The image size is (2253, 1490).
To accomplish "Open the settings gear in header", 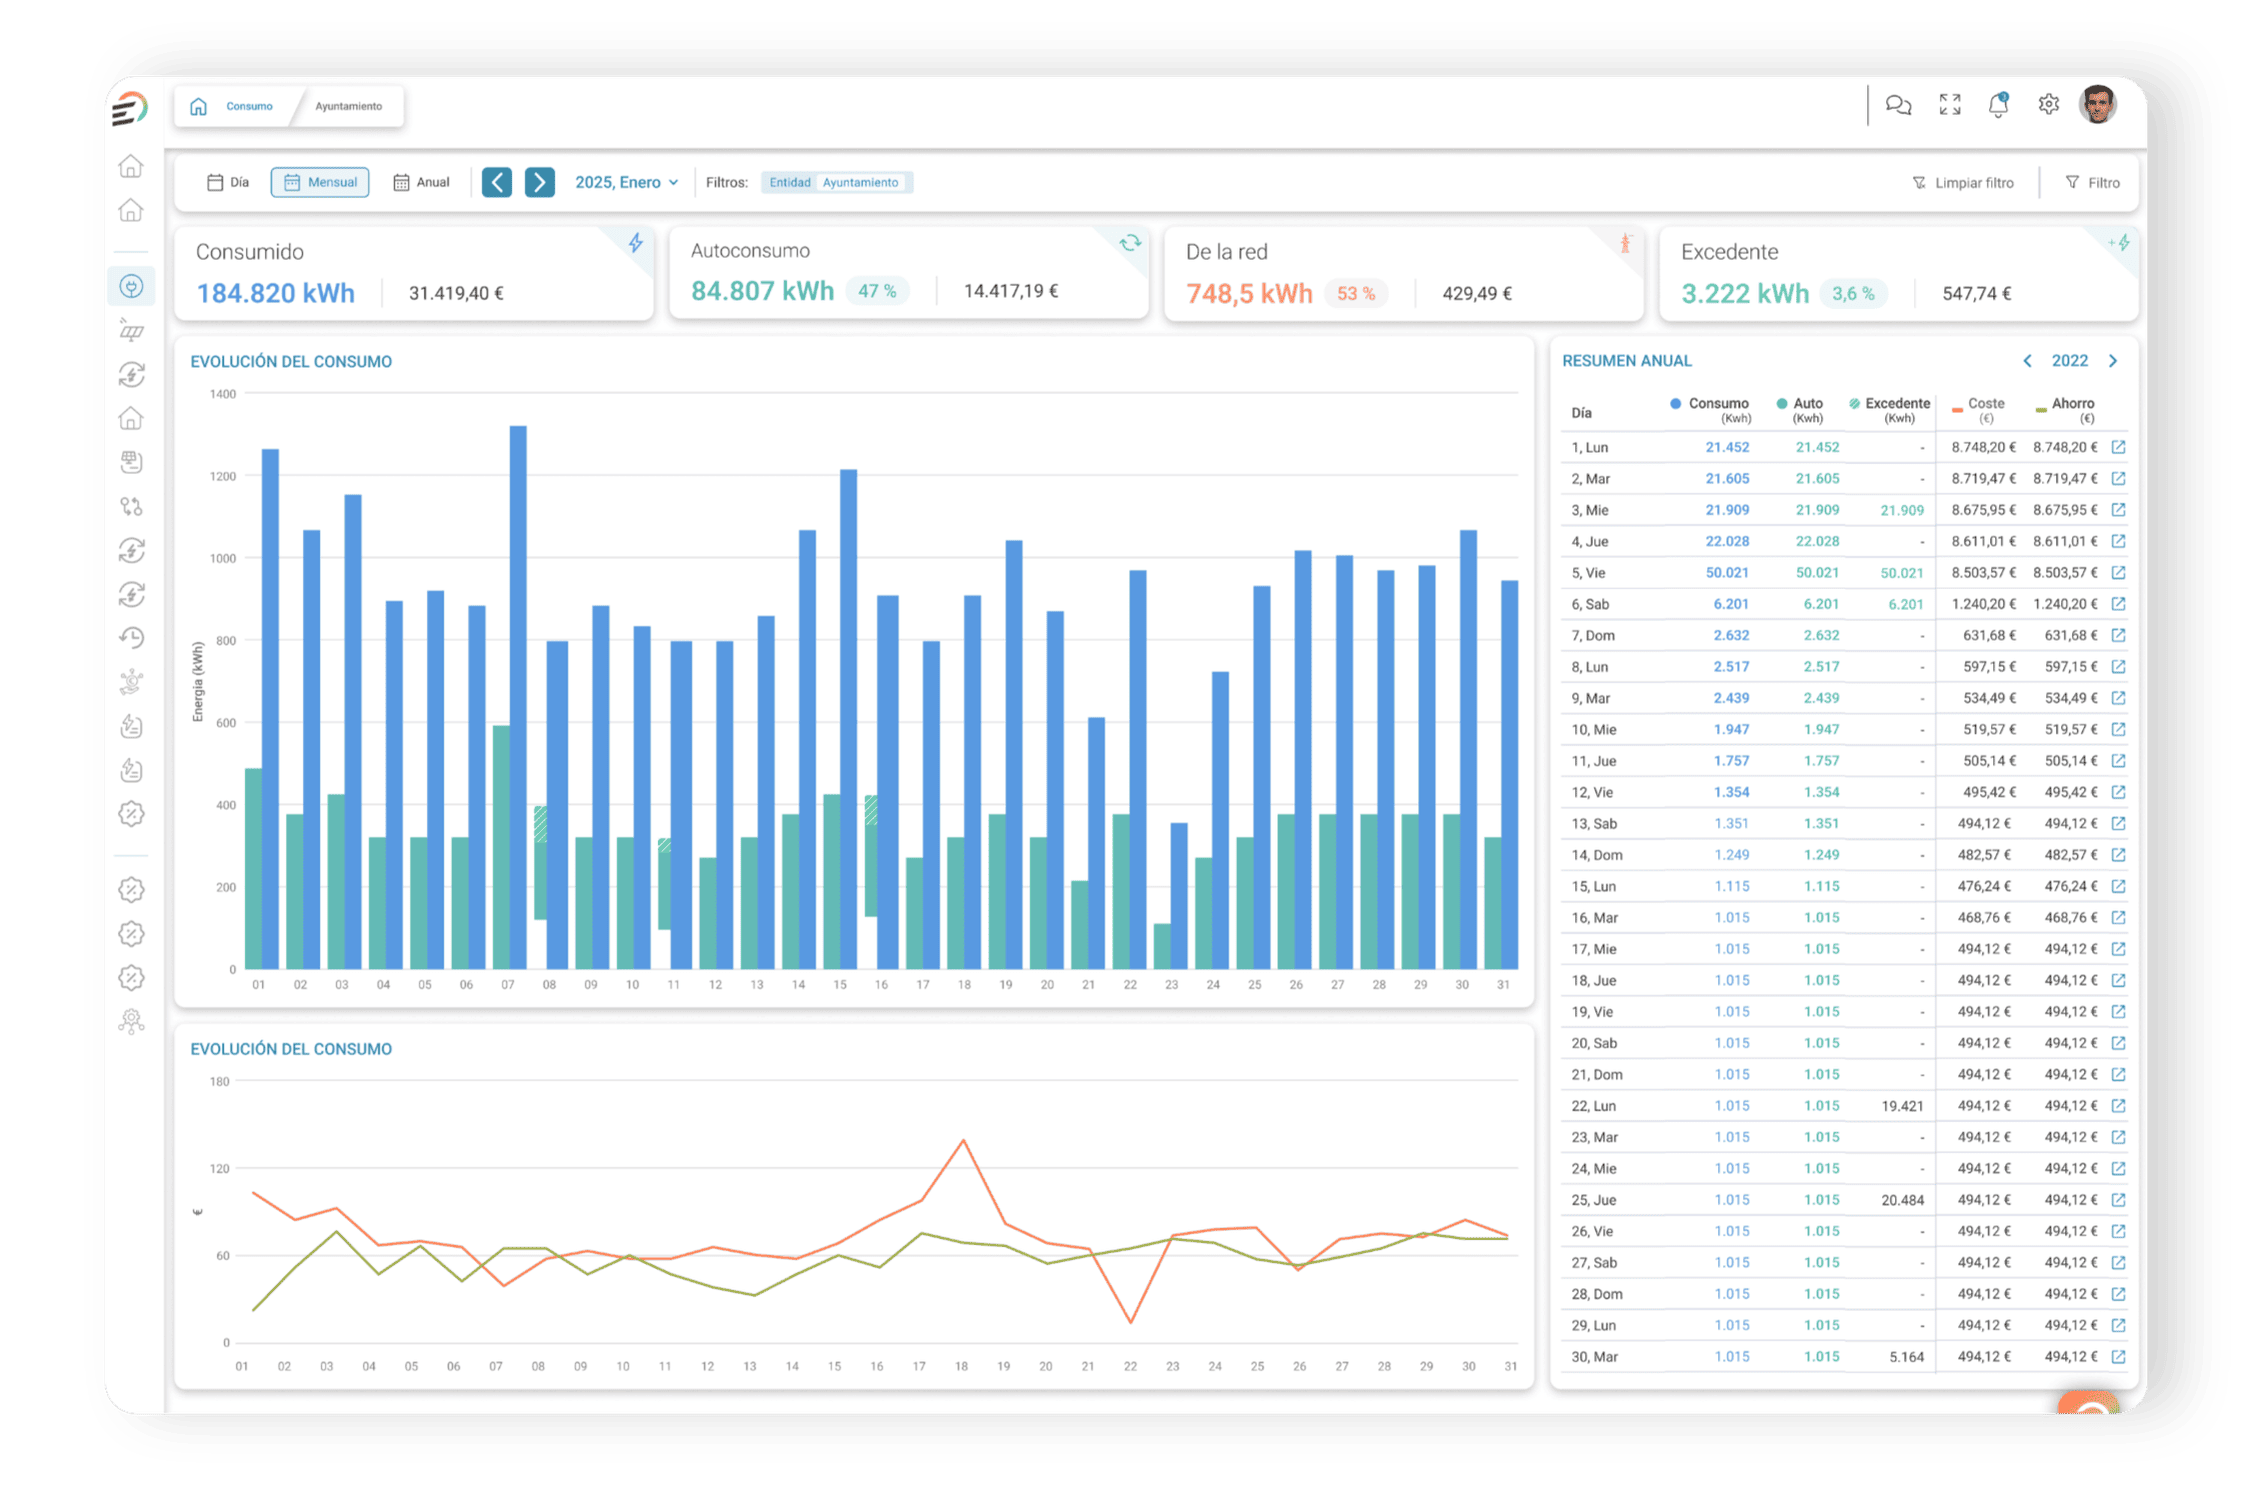I will click(2048, 104).
